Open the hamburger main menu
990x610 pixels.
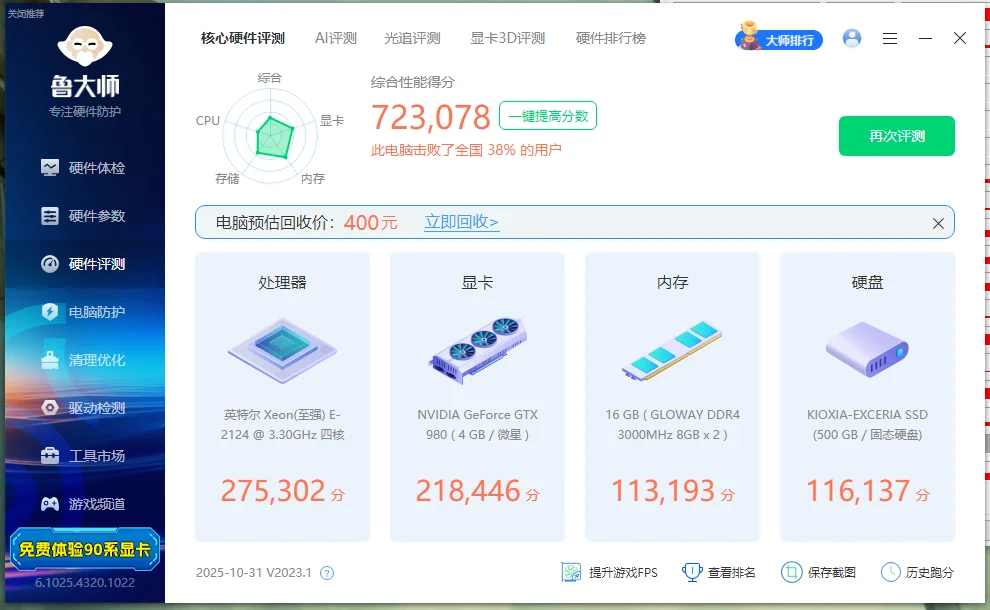tap(890, 38)
